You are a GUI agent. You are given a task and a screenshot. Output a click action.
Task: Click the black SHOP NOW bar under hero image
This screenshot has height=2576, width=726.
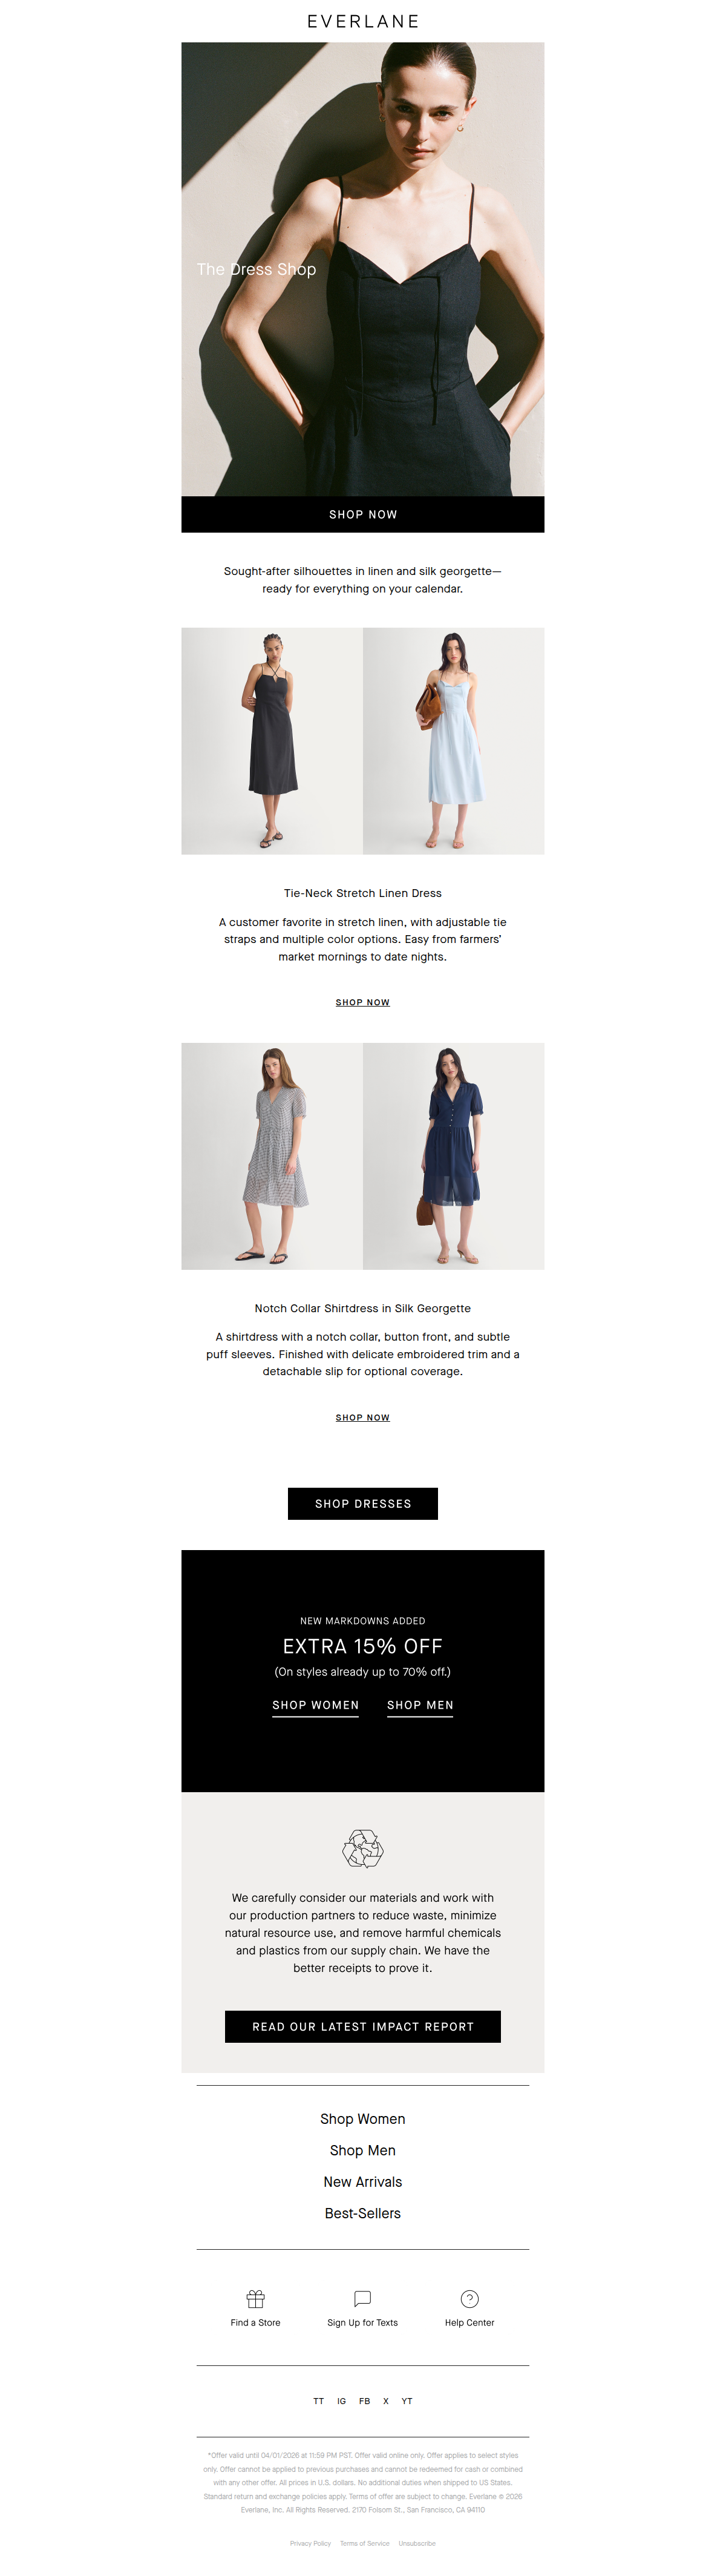[x=363, y=514]
